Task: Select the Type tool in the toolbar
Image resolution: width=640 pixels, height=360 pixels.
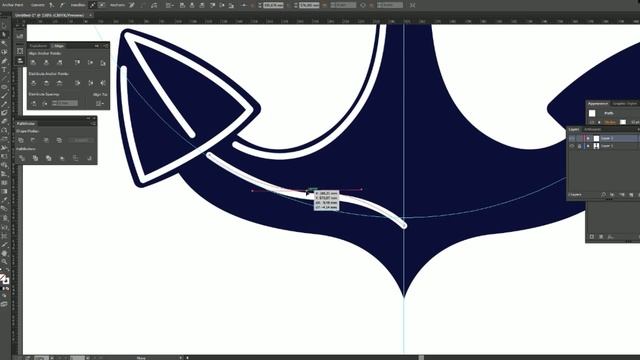Action: (x=4, y=69)
